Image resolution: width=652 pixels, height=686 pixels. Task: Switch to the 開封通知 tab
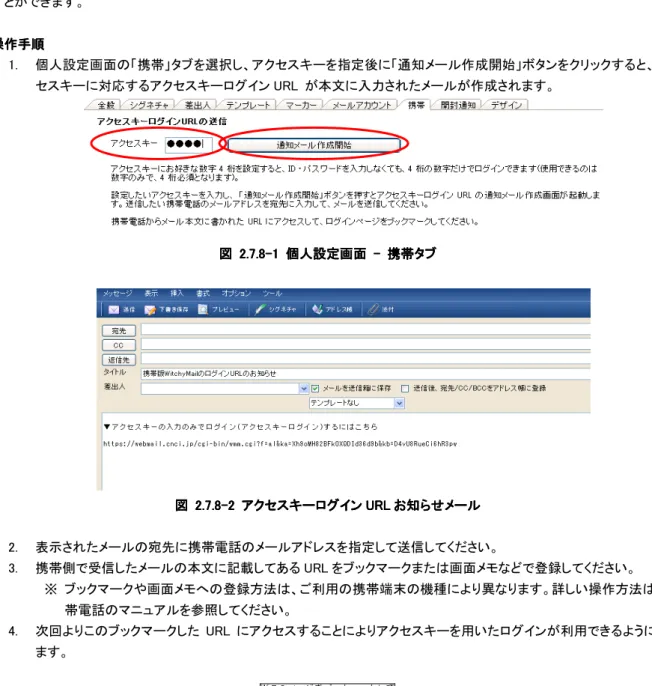point(458,105)
